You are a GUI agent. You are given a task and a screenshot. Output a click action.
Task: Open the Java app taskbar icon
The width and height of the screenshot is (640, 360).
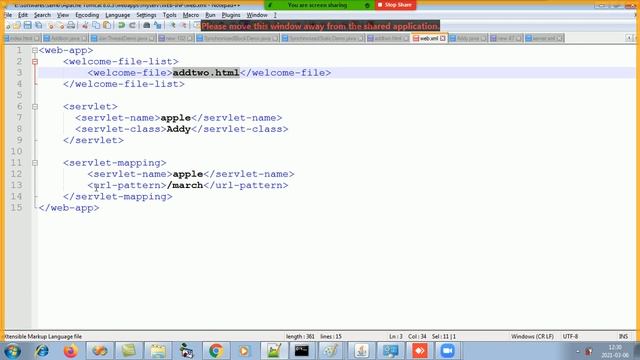point(361,351)
